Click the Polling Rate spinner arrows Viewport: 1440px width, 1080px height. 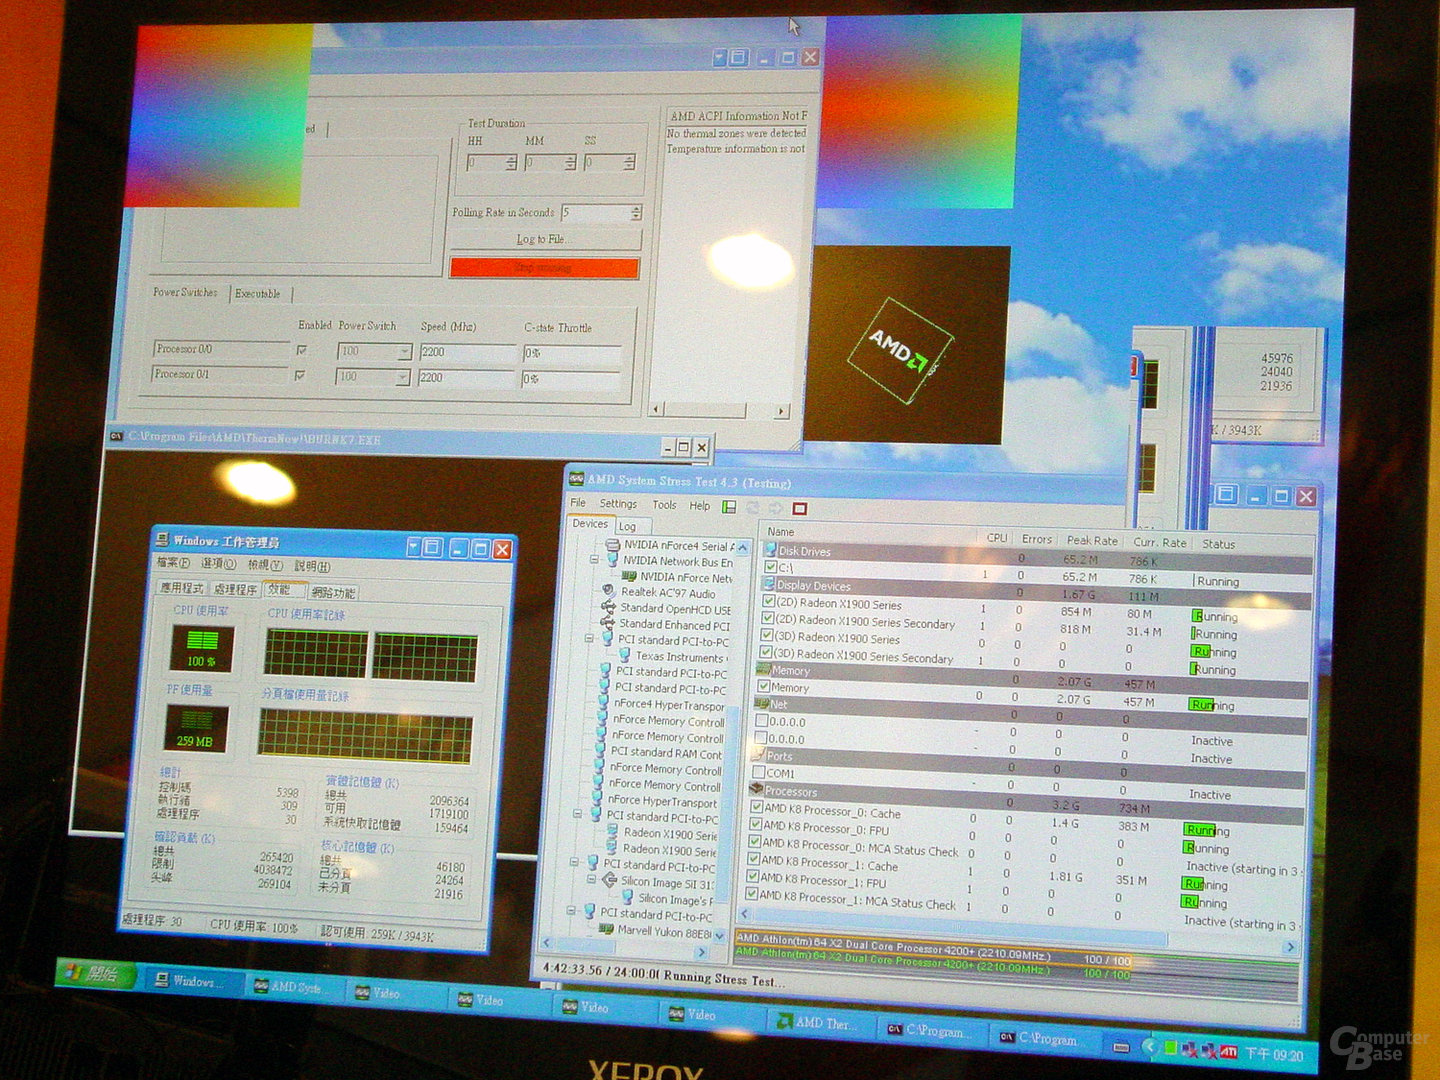[x=636, y=213]
